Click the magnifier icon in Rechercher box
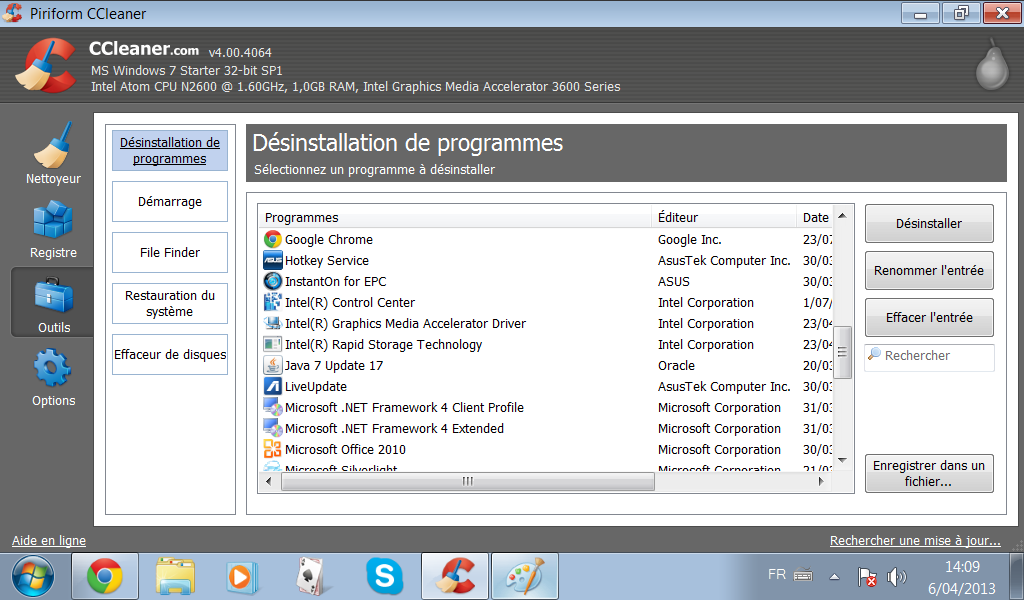Screen dimensions: 1024x600 point(874,355)
